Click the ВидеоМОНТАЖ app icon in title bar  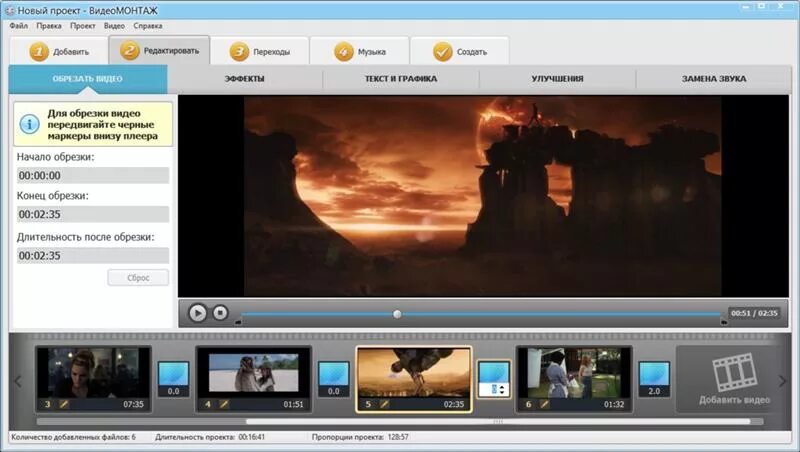coord(9,10)
